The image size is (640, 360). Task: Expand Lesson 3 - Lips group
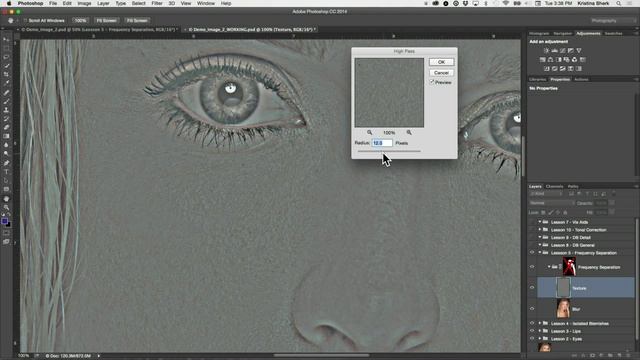[x=540, y=331]
